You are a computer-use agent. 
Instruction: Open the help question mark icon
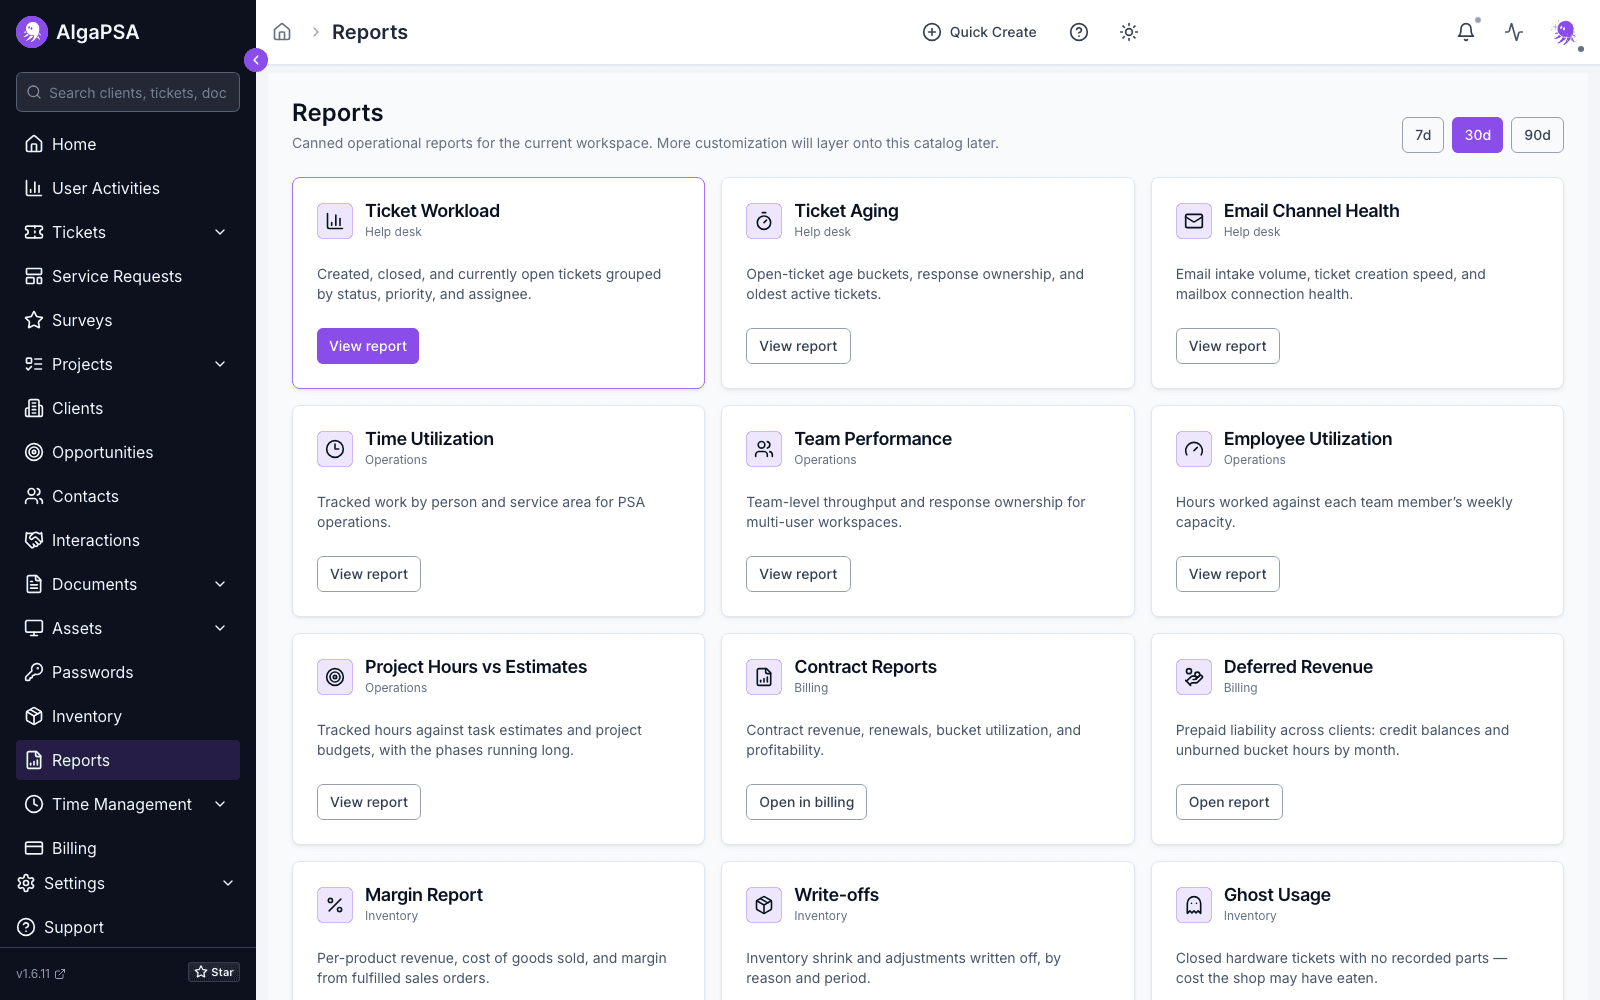click(x=1079, y=32)
